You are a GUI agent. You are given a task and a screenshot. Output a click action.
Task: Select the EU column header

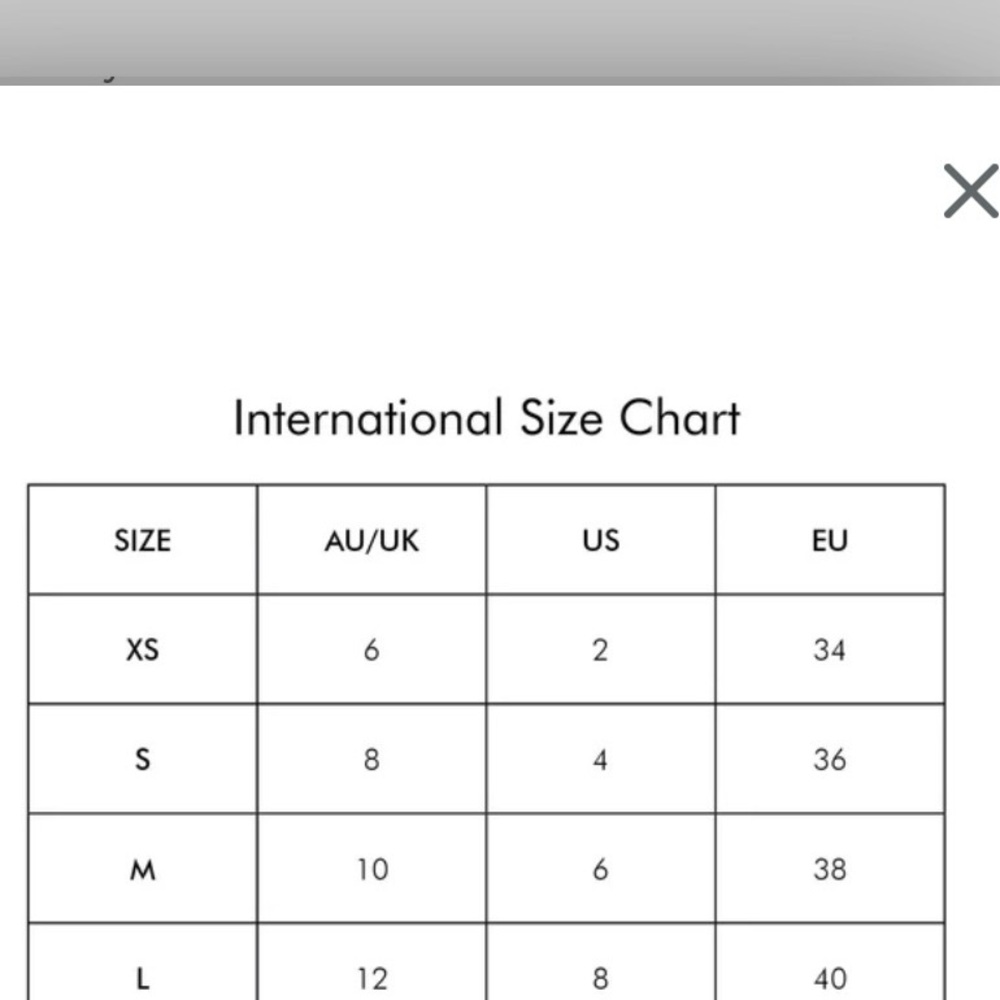[830, 541]
